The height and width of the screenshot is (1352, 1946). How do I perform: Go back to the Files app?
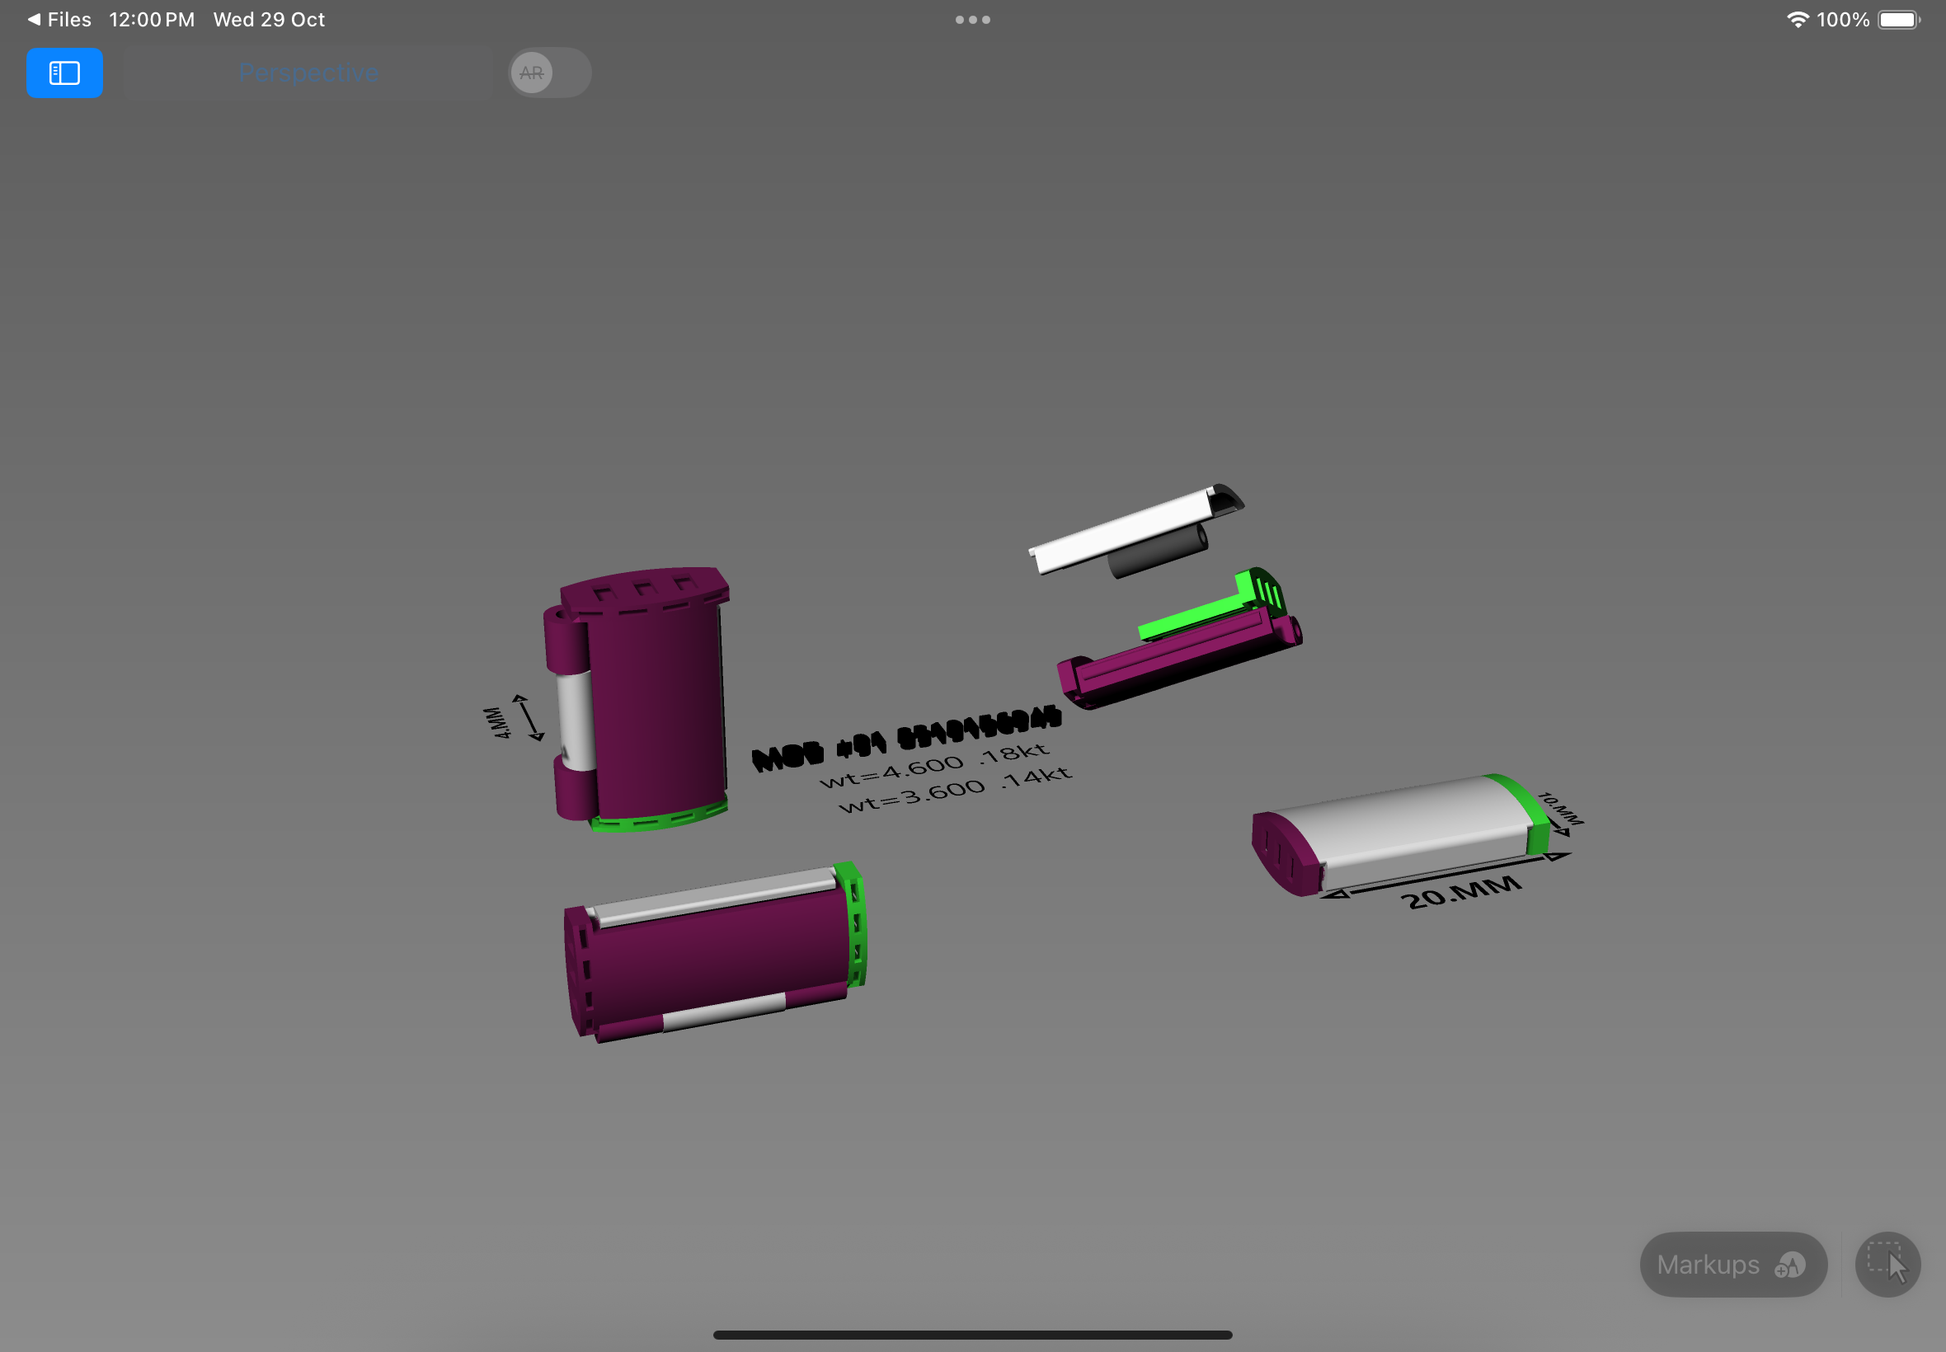[x=59, y=19]
